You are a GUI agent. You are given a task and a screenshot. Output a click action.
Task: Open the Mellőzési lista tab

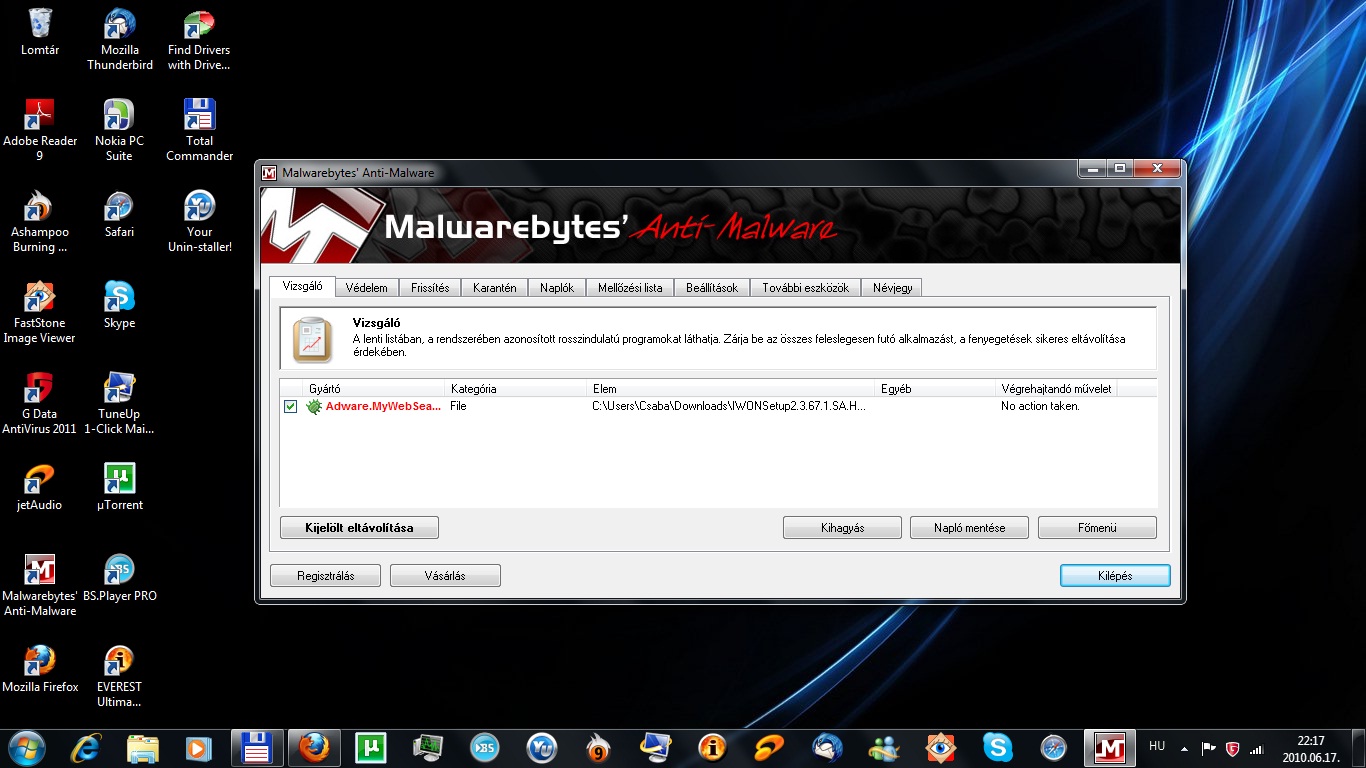630,288
